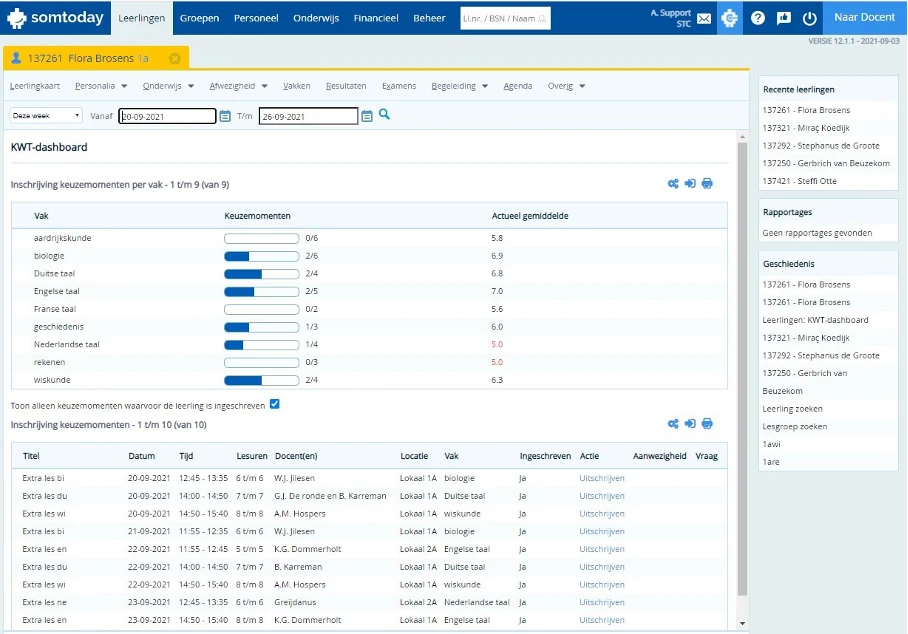Viewport: 908px width, 634px height.
Task: Open the feedback thumbs-up icon
Action: [784, 18]
